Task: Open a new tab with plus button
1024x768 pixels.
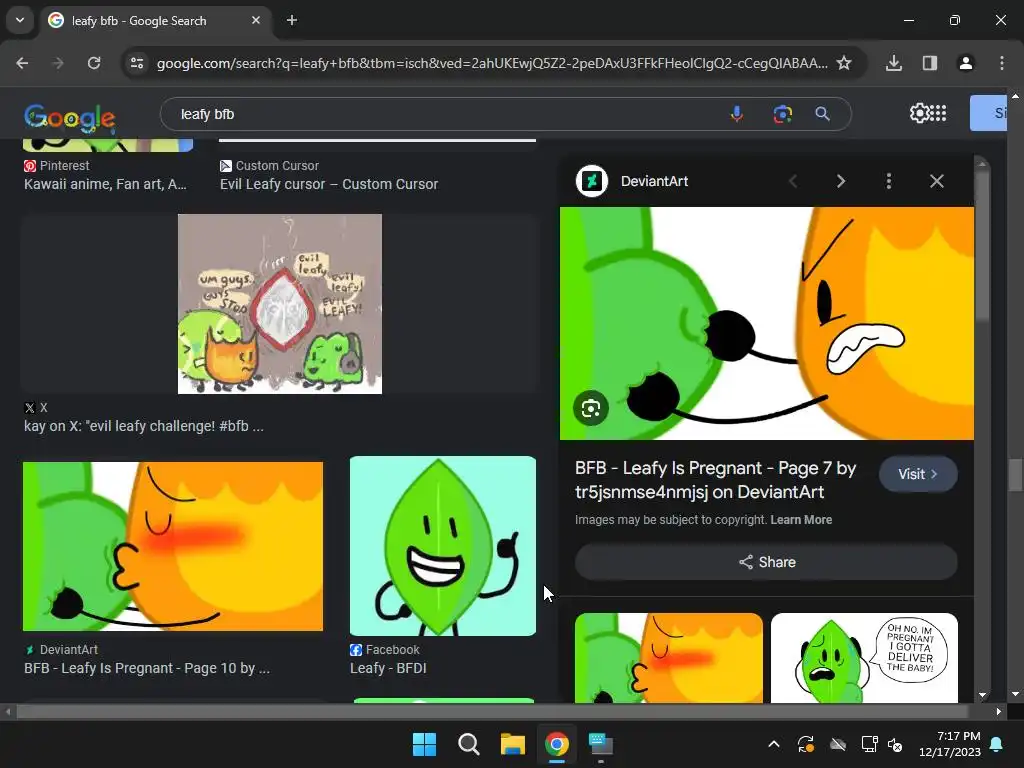Action: (292, 20)
